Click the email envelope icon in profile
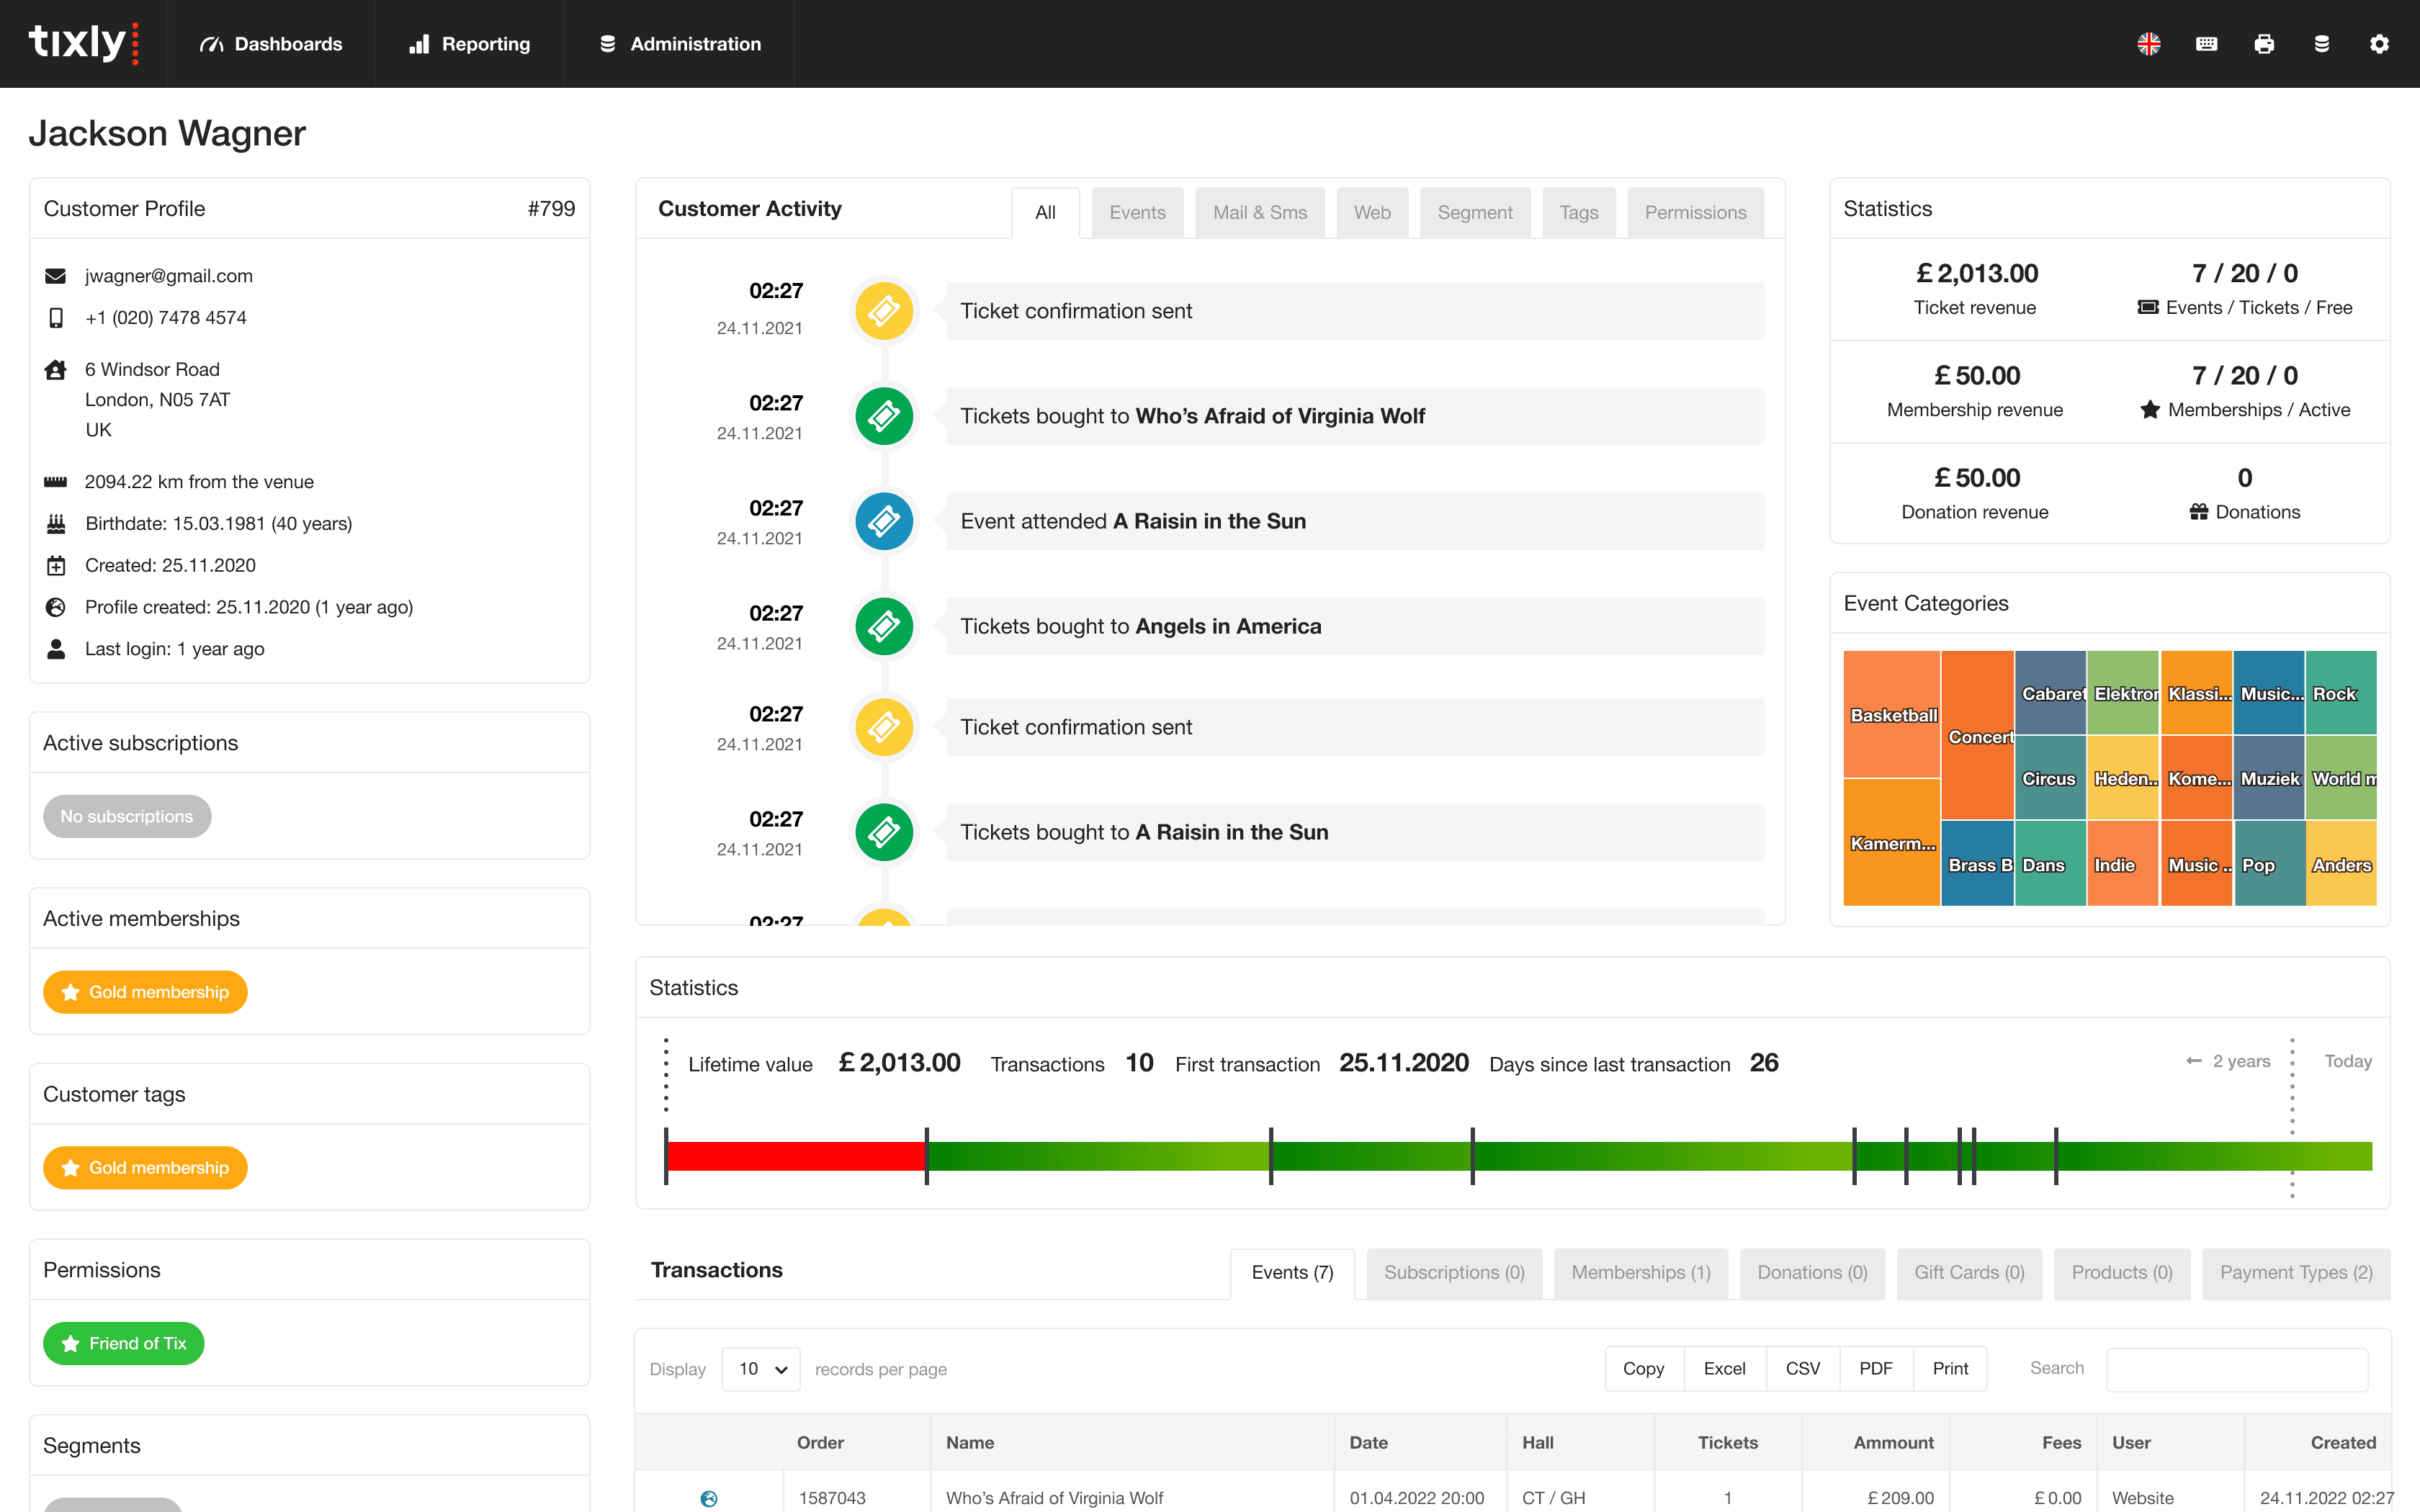This screenshot has width=2420, height=1512. tap(56, 276)
